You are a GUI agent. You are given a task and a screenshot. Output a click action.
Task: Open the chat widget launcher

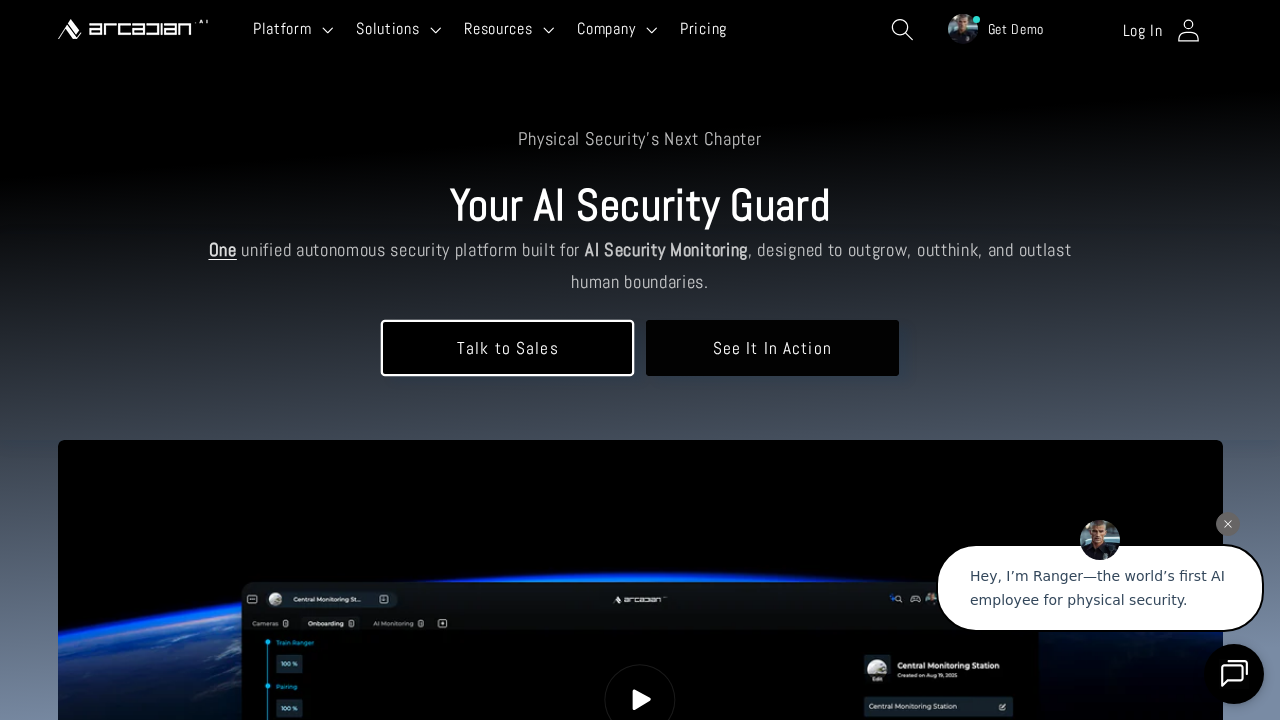click(1233, 674)
